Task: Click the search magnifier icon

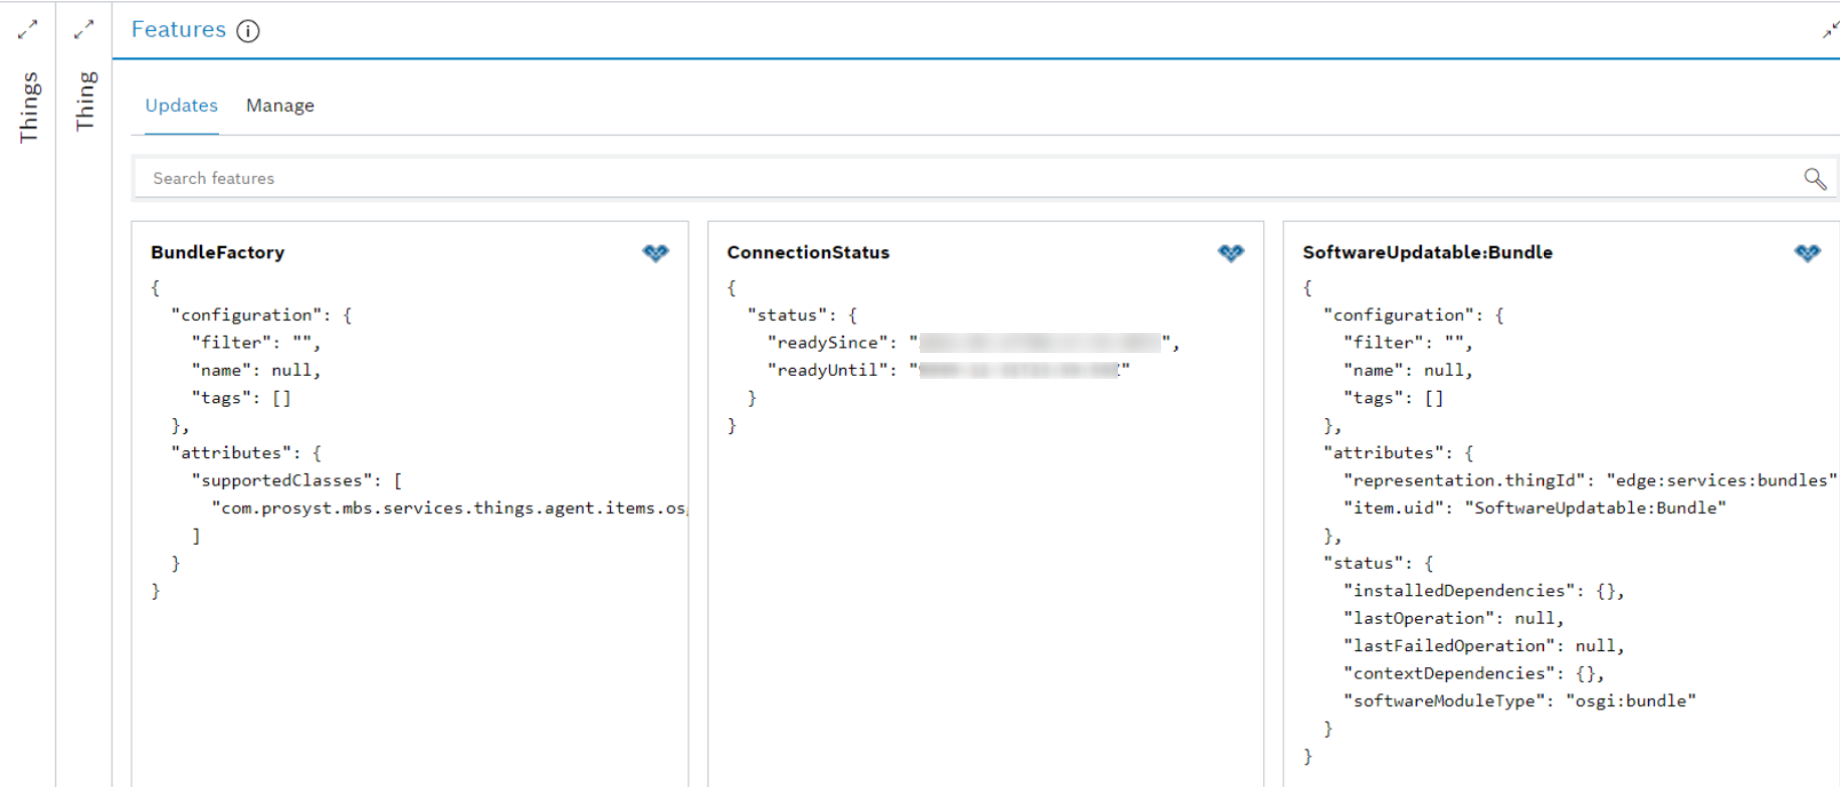Action: tap(1815, 178)
